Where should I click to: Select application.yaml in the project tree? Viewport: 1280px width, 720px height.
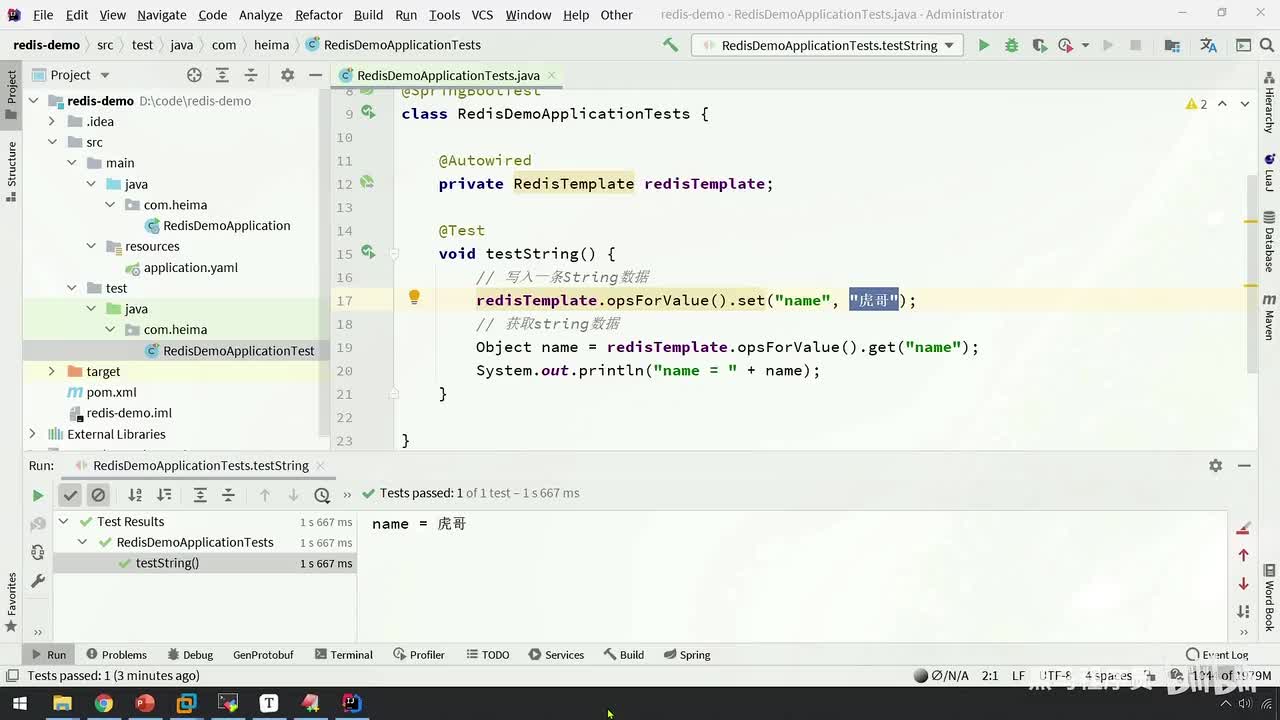click(190, 268)
